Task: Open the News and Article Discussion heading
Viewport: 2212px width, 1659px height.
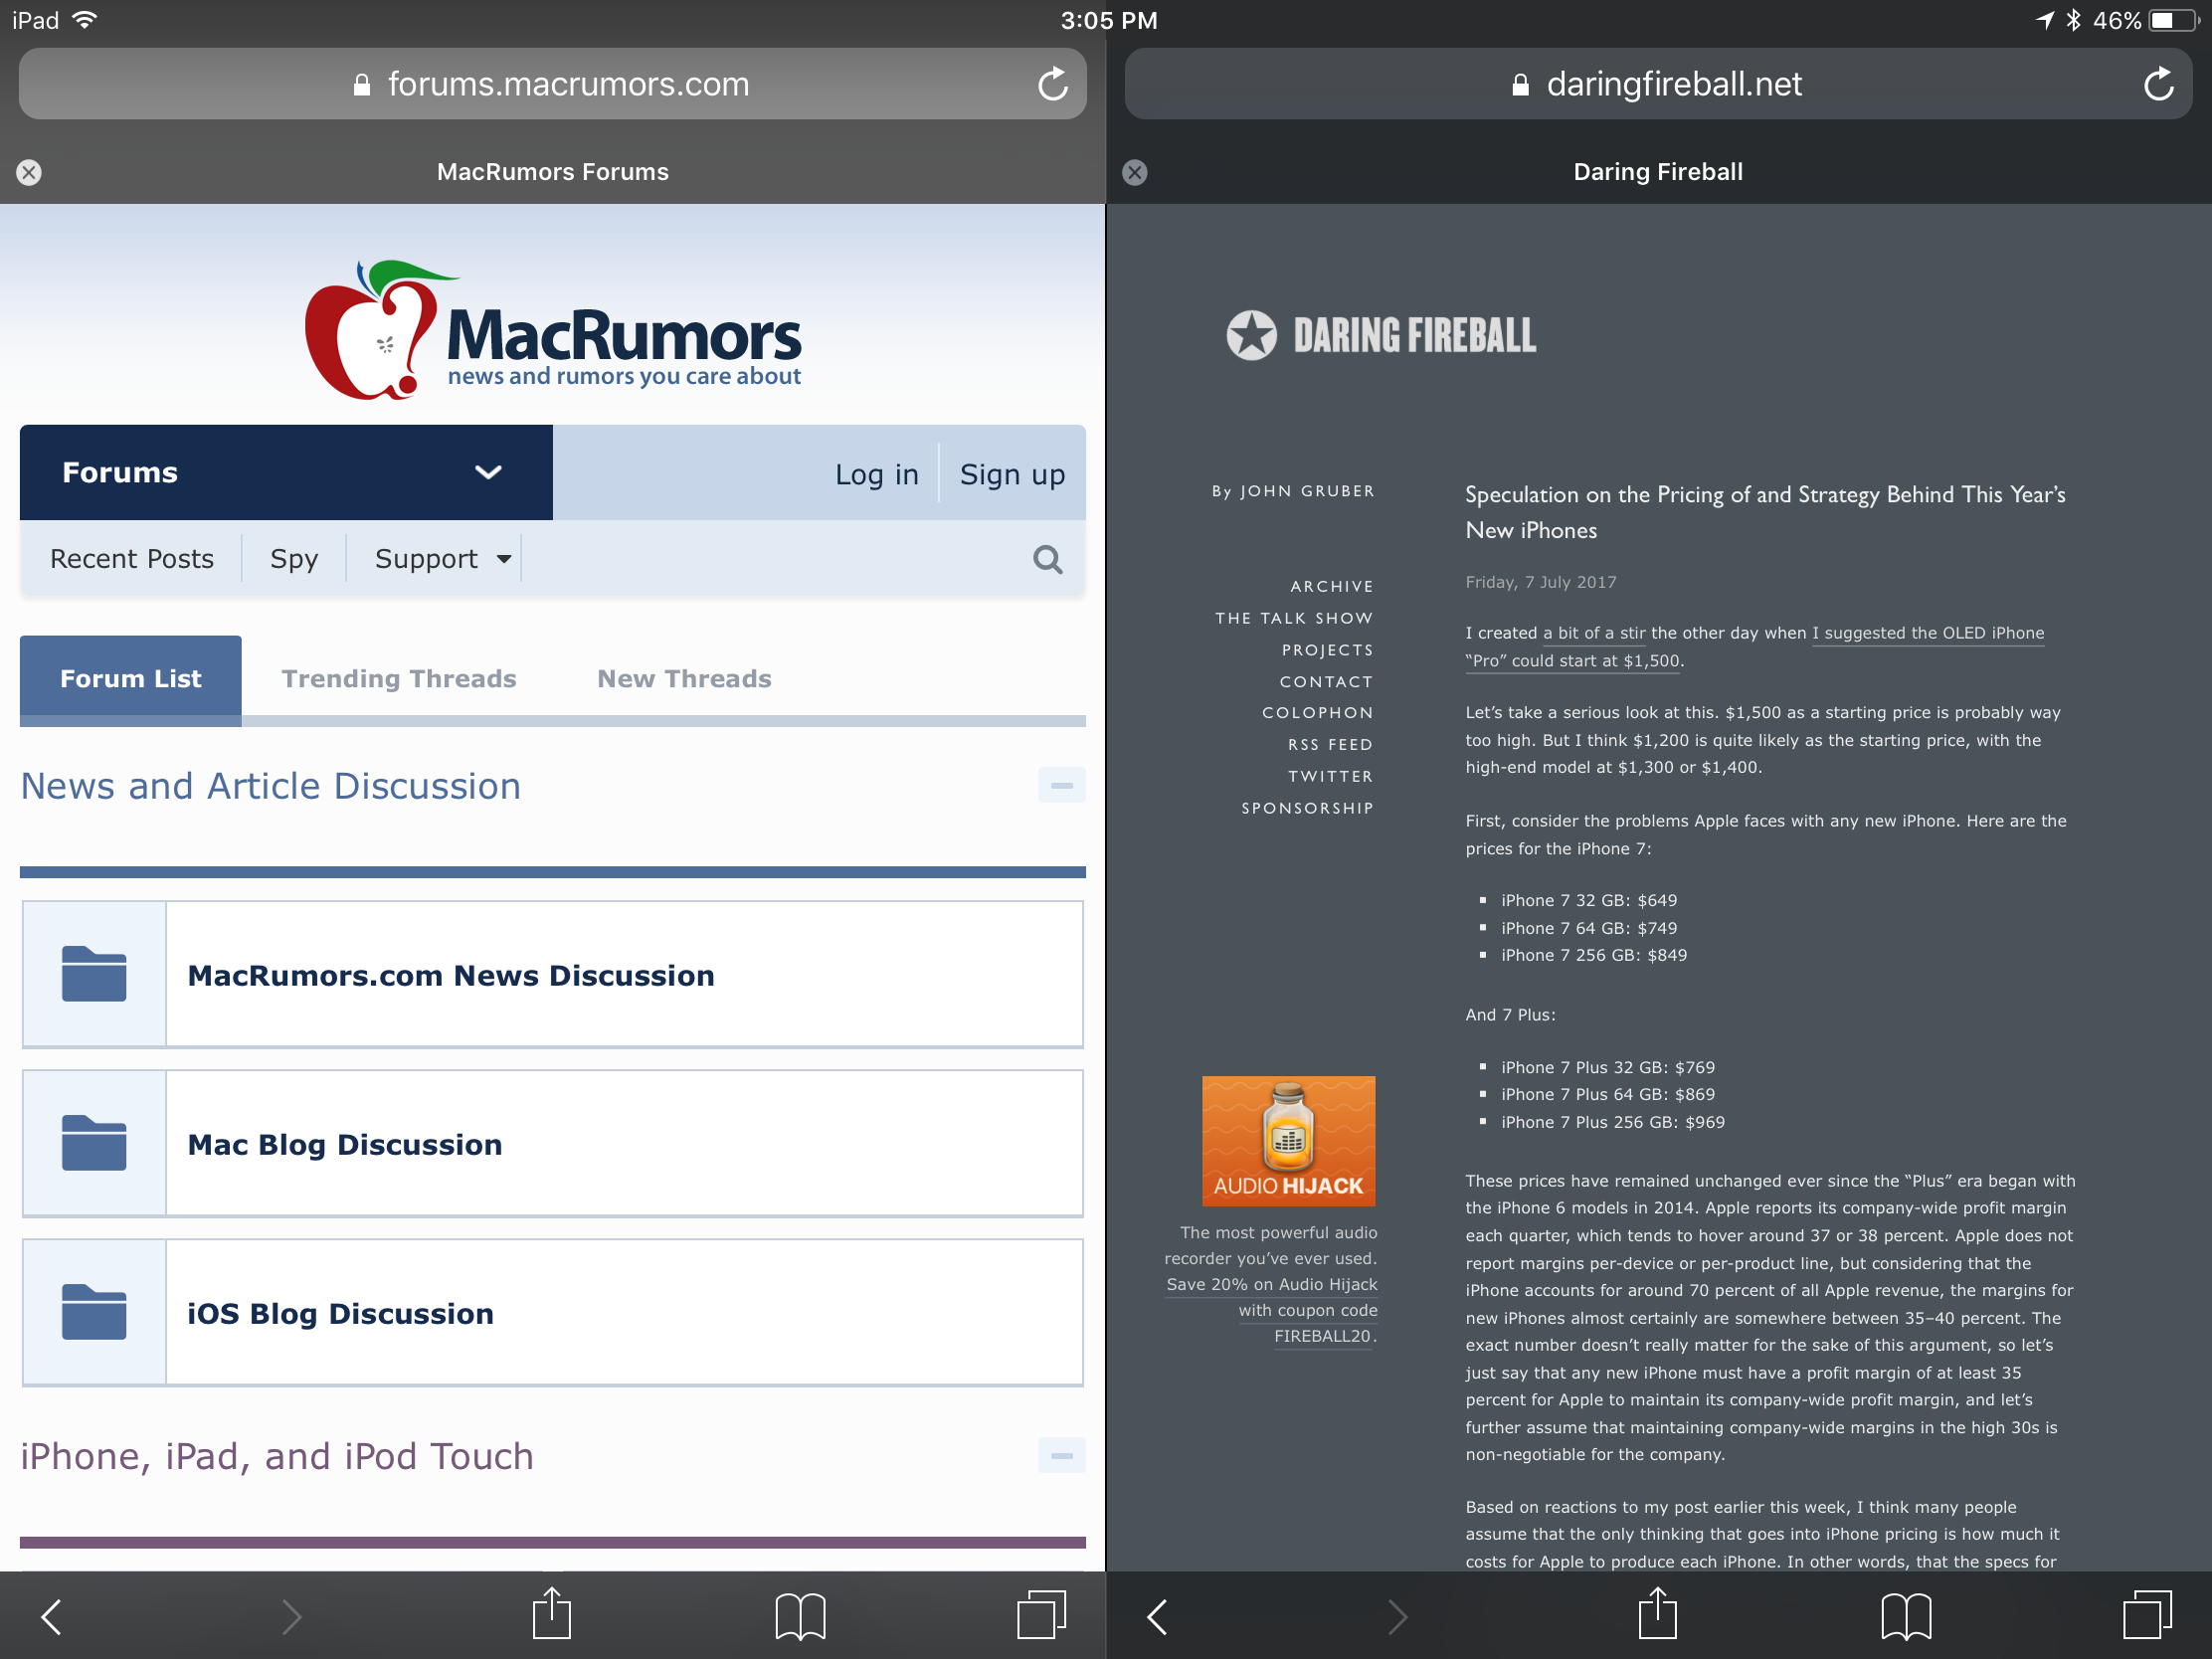Action: (271, 786)
